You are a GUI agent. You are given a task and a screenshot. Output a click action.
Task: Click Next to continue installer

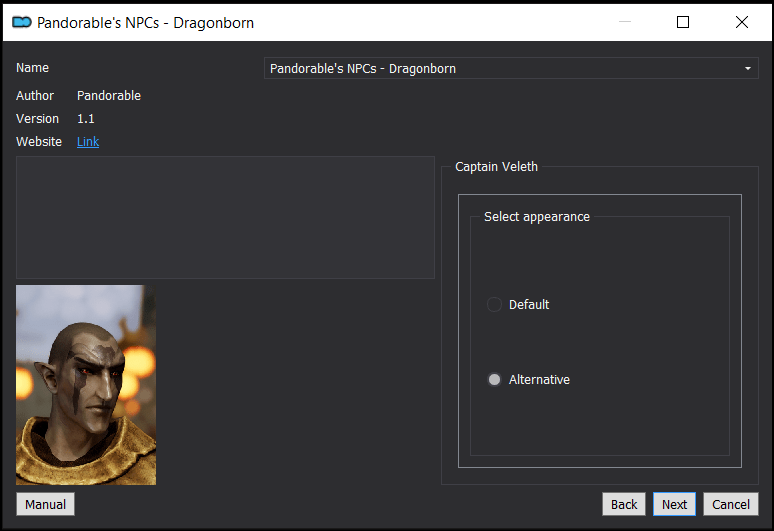click(674, 504)
